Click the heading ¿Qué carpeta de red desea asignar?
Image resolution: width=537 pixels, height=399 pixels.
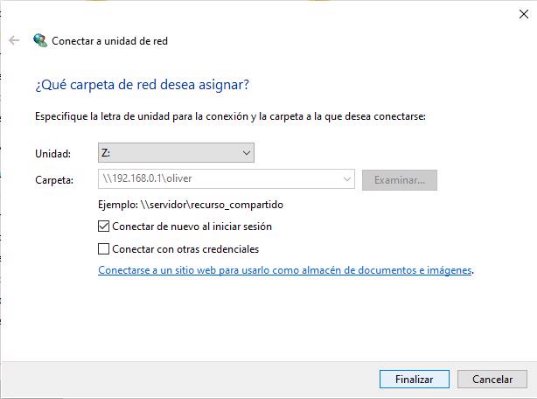pos(142,85)
